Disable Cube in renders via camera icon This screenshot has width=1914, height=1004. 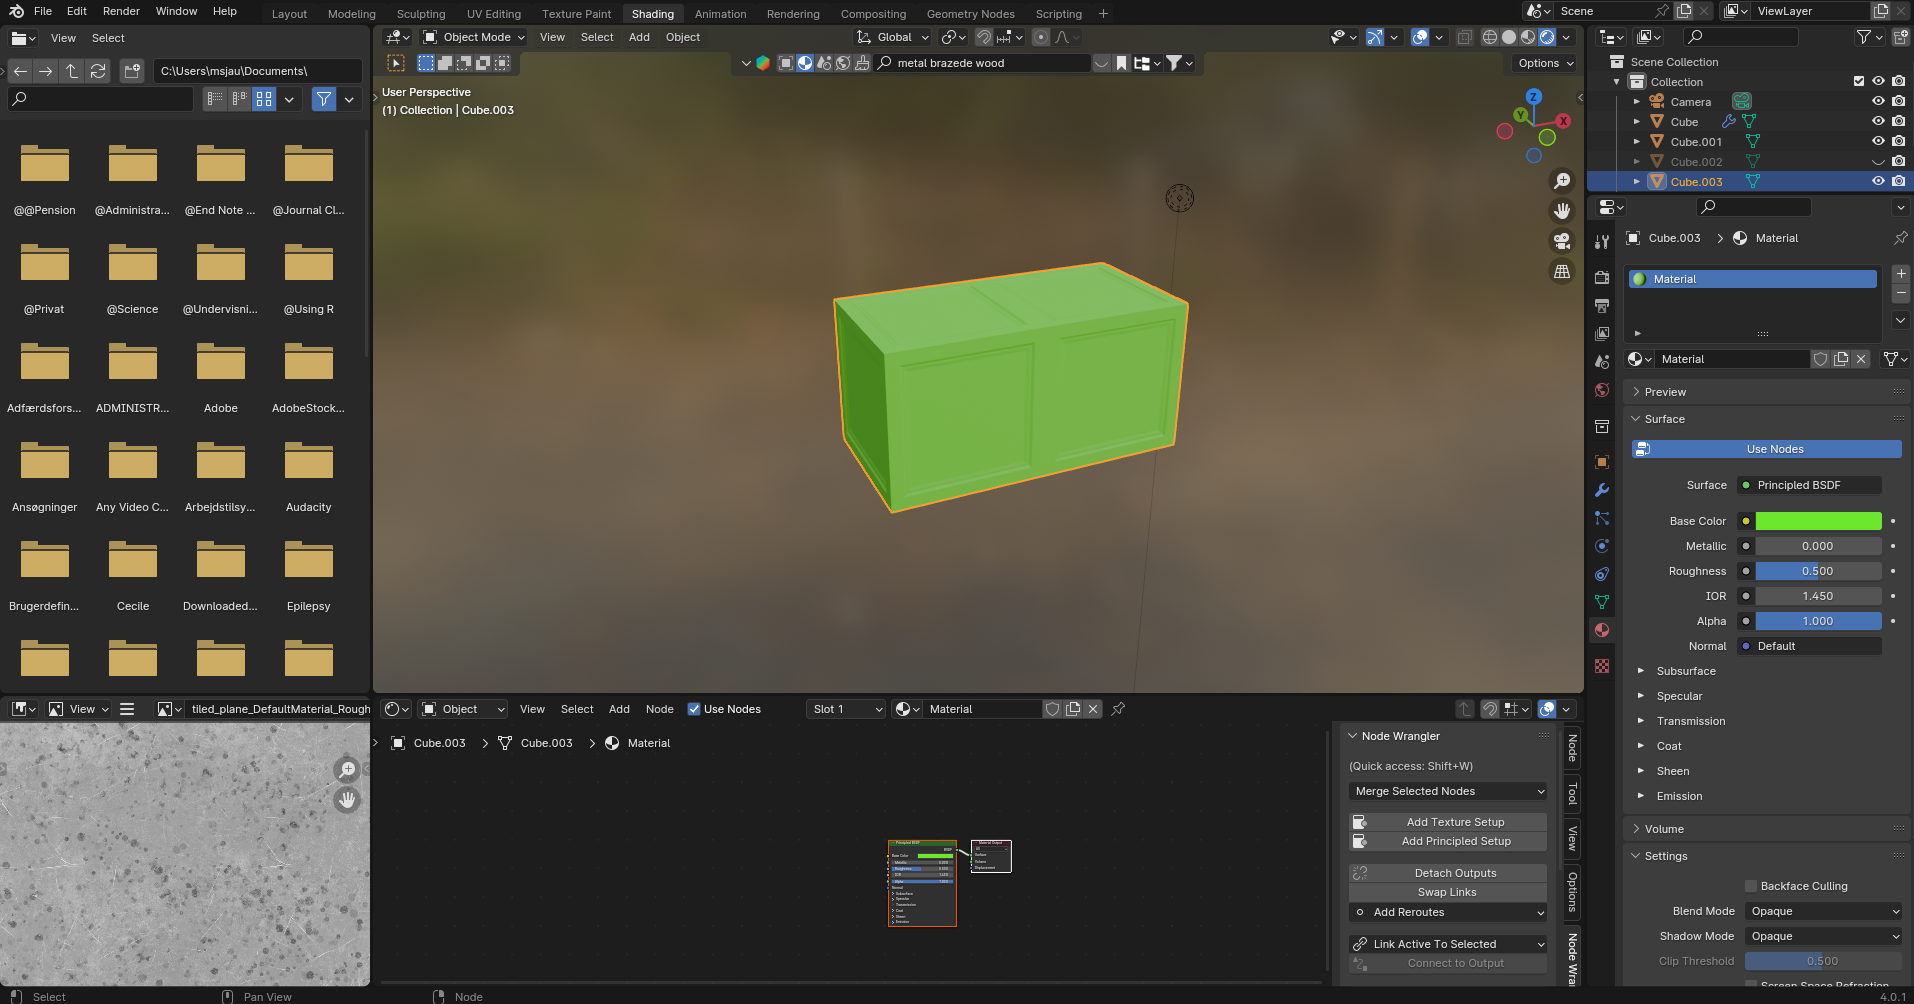click(1899, 121)
